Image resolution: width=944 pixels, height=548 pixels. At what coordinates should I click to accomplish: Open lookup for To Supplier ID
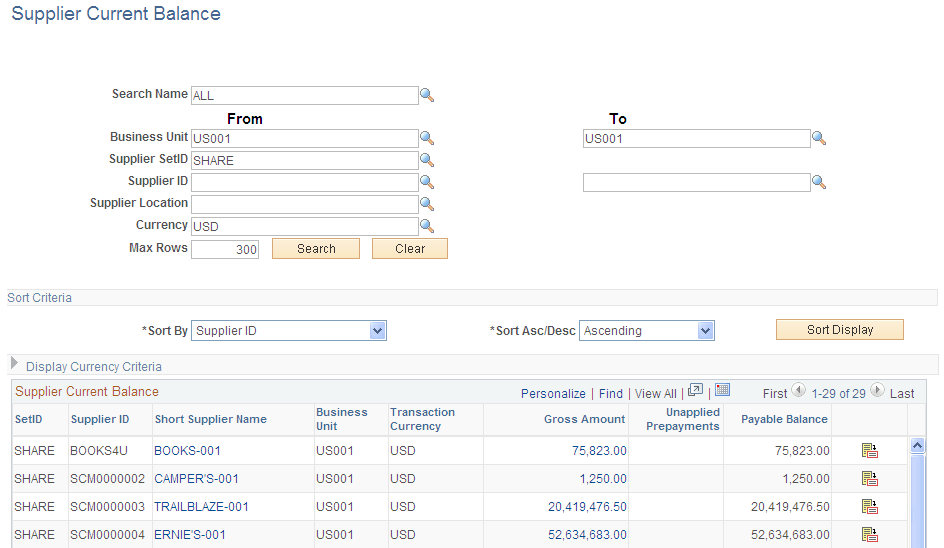point(819,182)
